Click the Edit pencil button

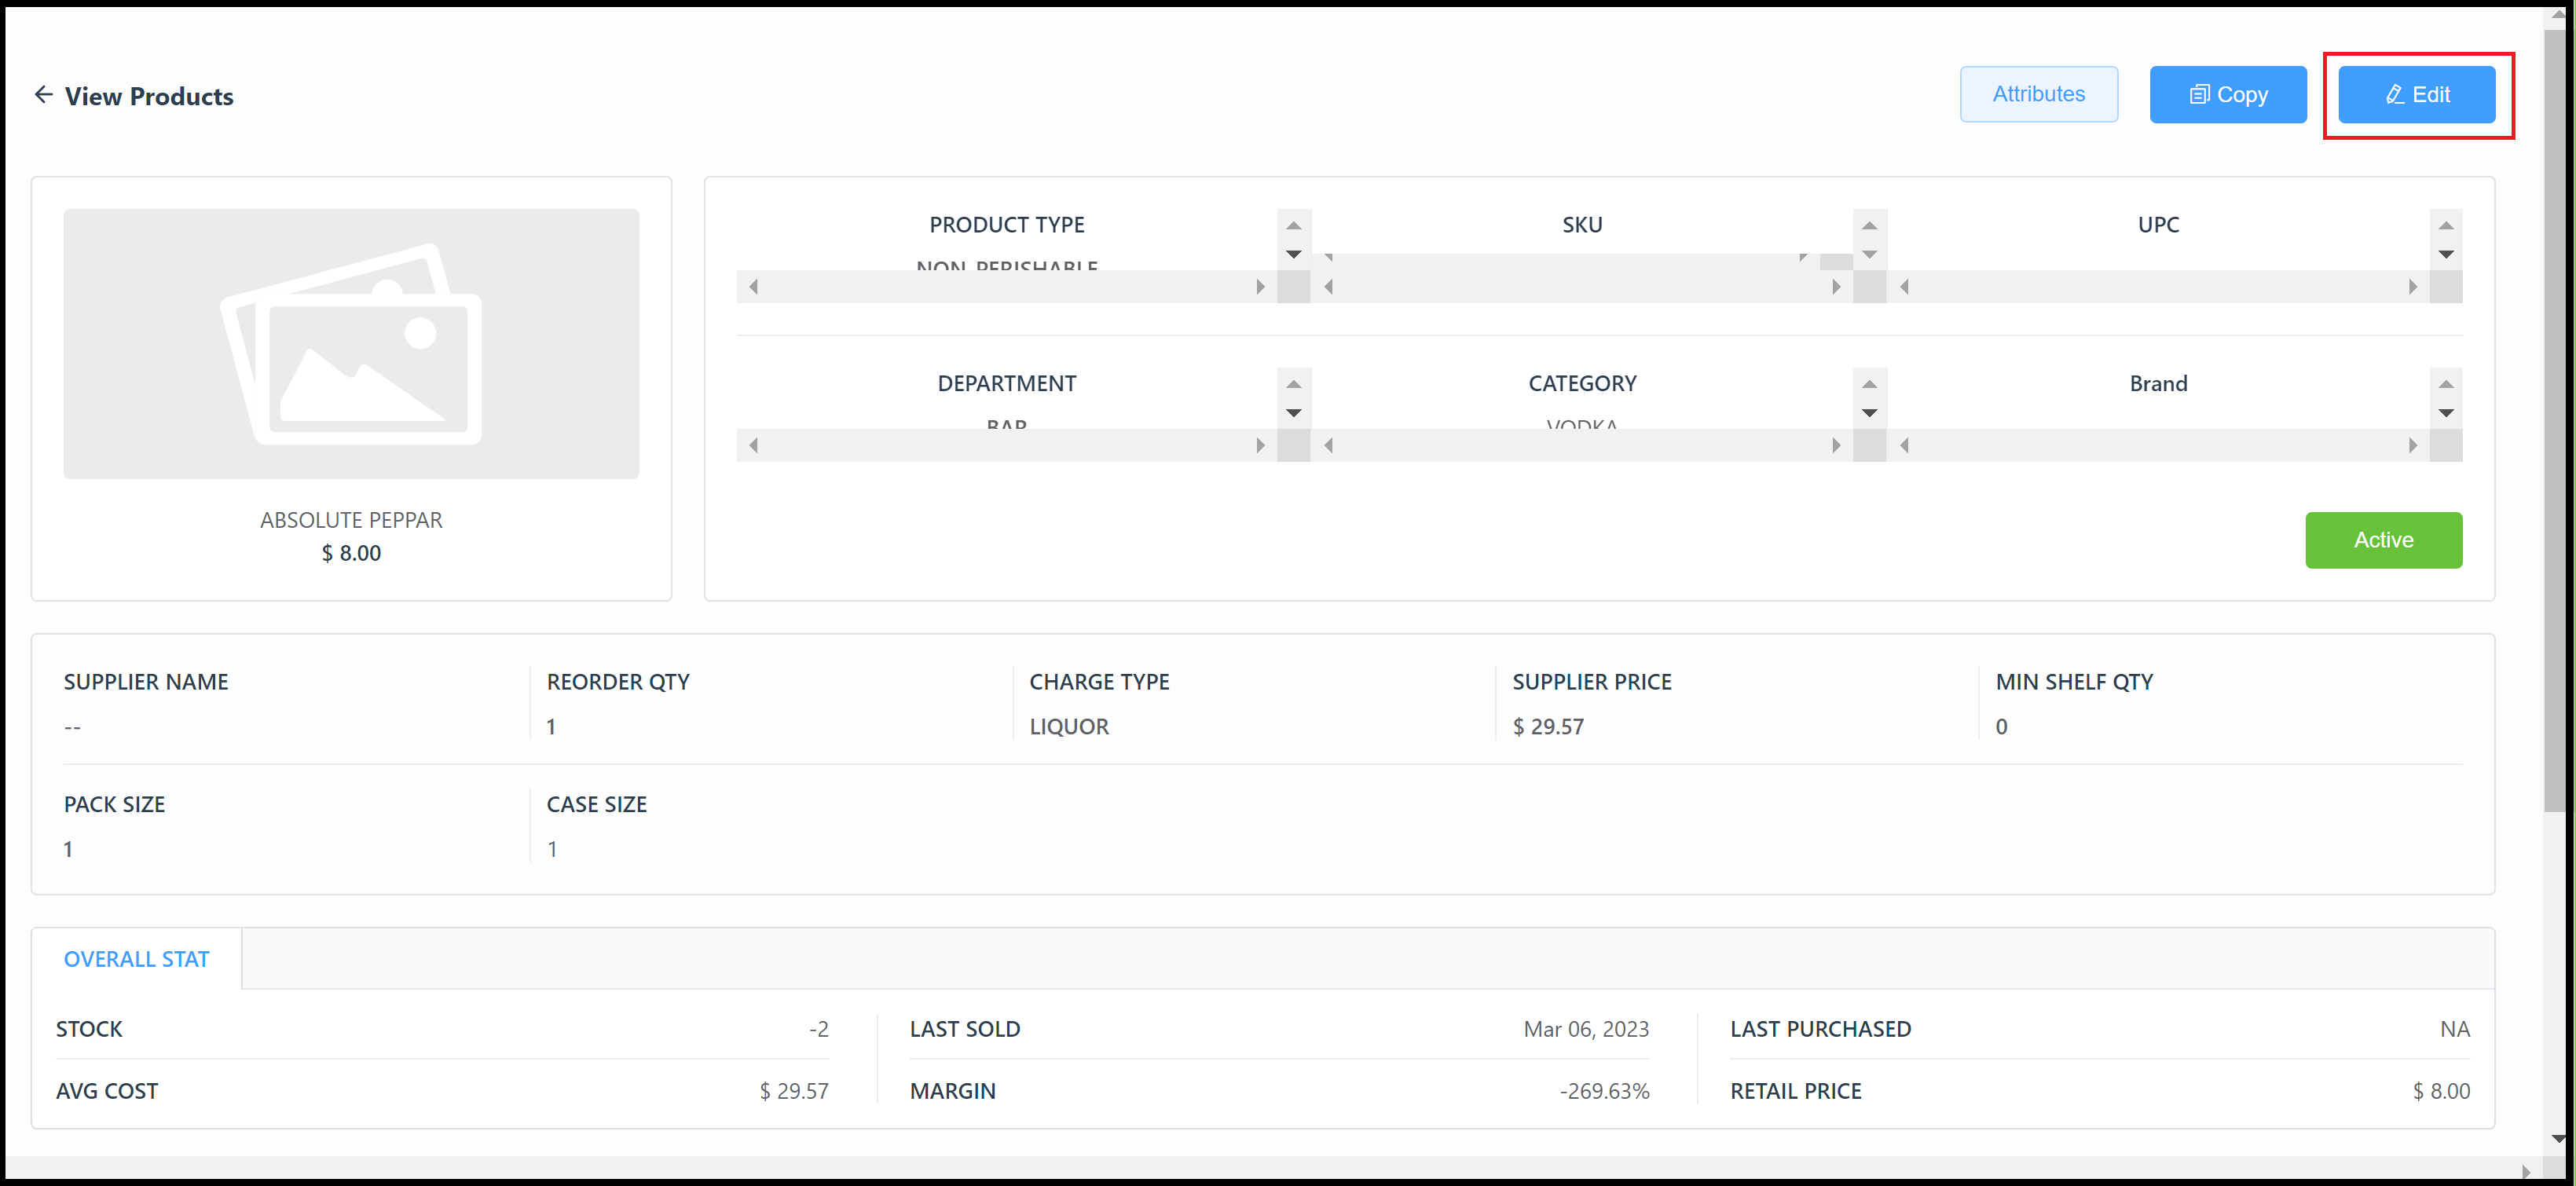(x=2416, y=95)
